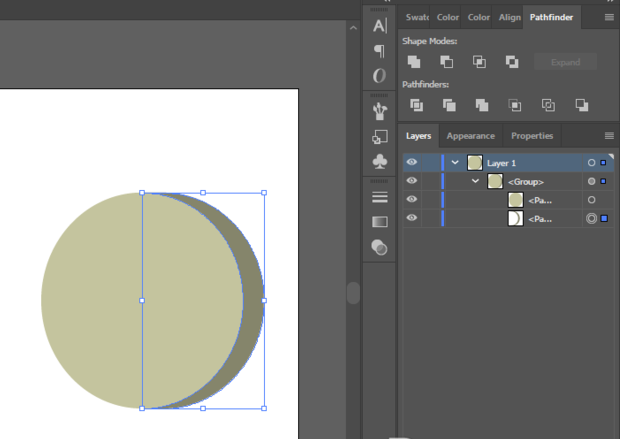Open the Symbols panel club icon

tap(380, 161)
